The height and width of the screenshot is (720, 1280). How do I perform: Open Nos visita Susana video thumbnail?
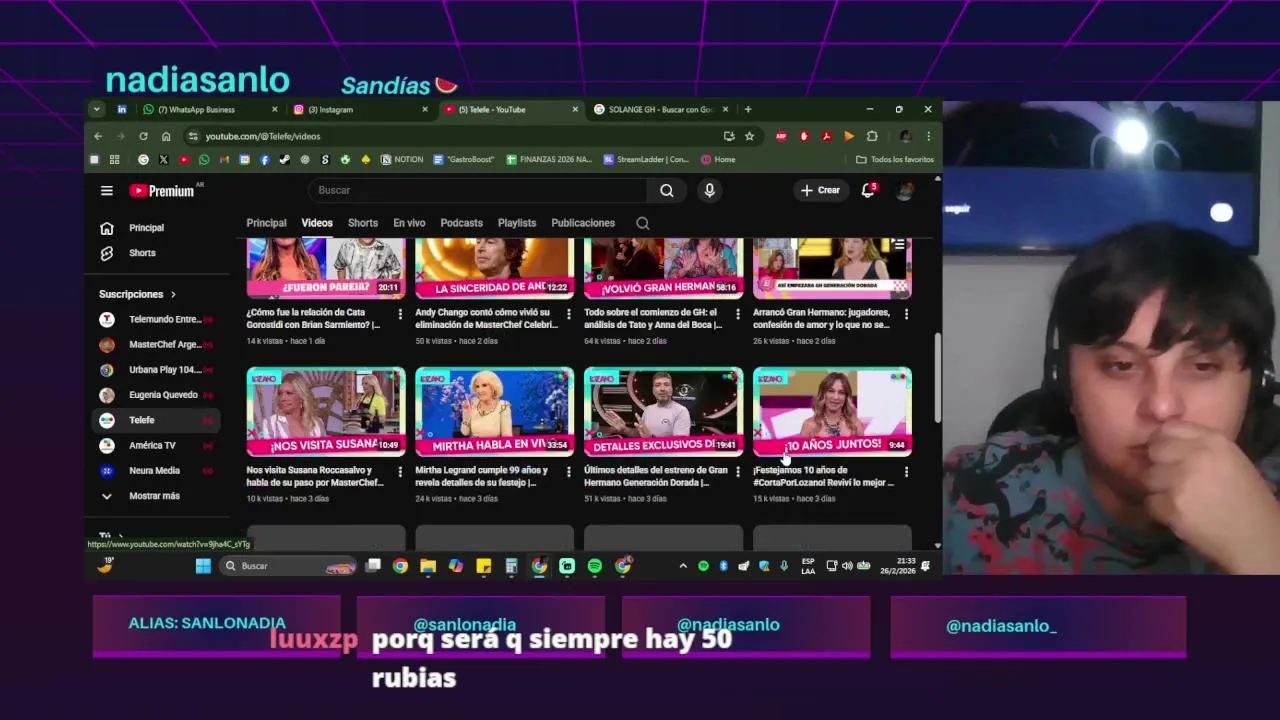coord(326,412)
